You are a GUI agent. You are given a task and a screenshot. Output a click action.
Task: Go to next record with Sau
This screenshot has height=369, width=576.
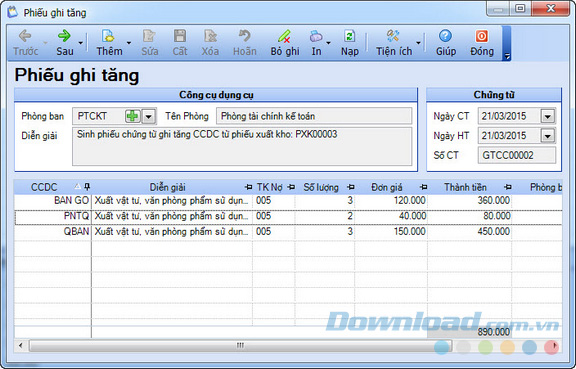click(65, 43)
